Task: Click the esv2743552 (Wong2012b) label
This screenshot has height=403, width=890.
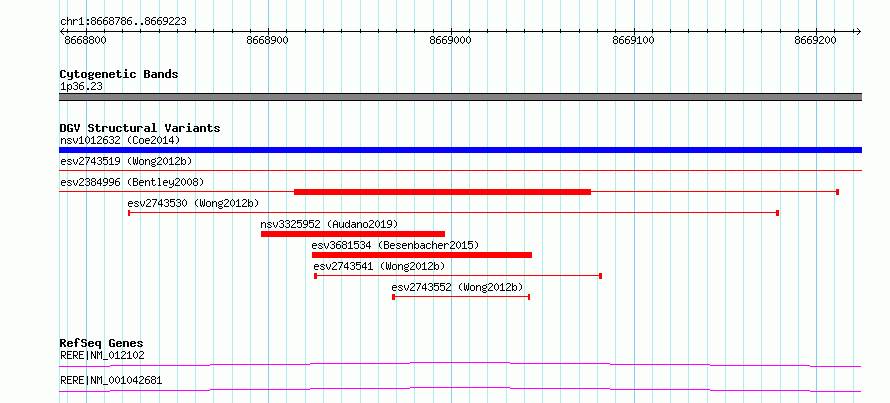Action: coord(457,287)
